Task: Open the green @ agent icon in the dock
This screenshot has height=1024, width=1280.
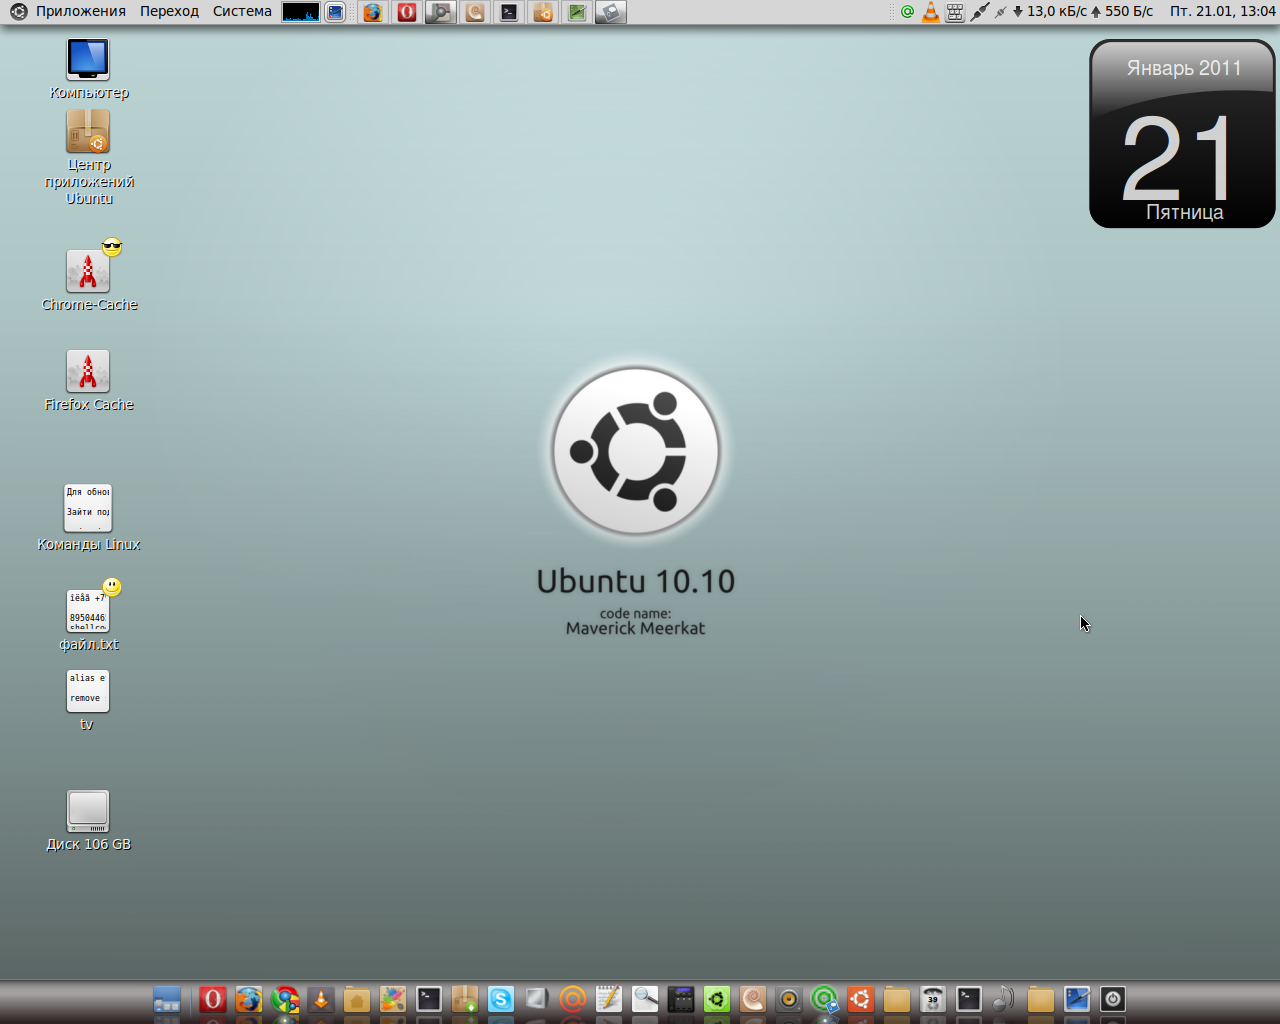Action: (825, 999)
